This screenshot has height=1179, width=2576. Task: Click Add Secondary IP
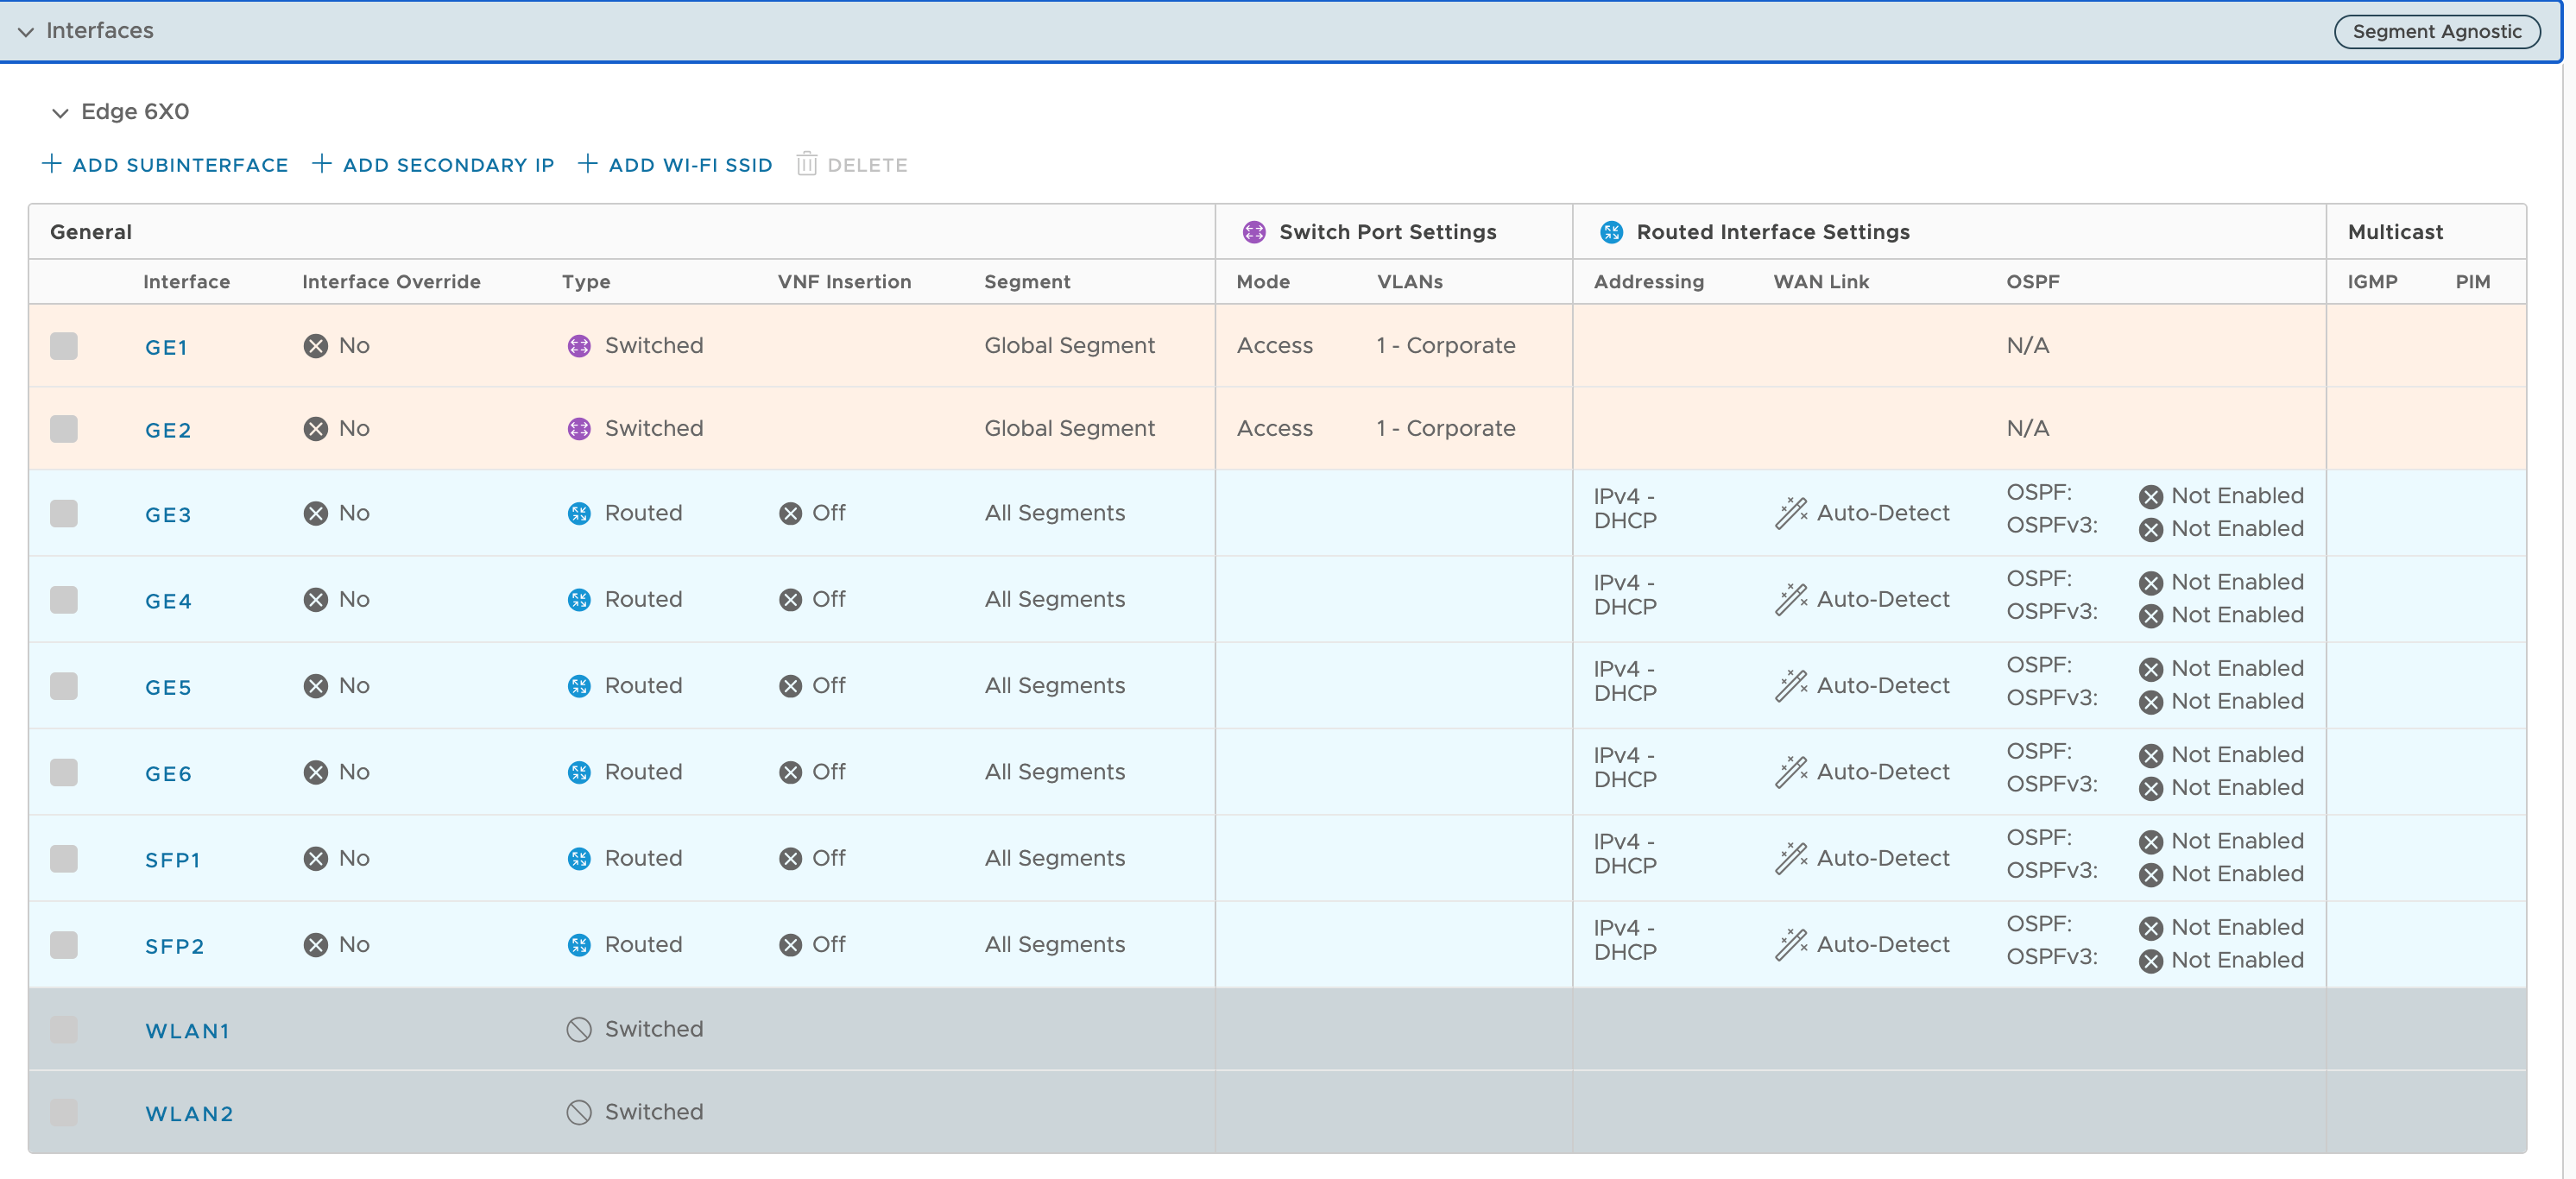click(433, 165)
